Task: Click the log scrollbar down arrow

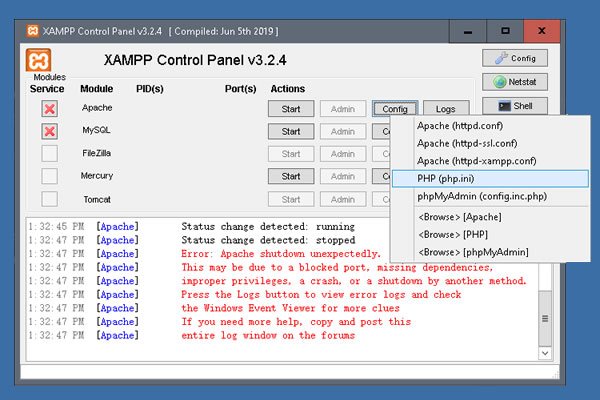Action: pos(545,353)
